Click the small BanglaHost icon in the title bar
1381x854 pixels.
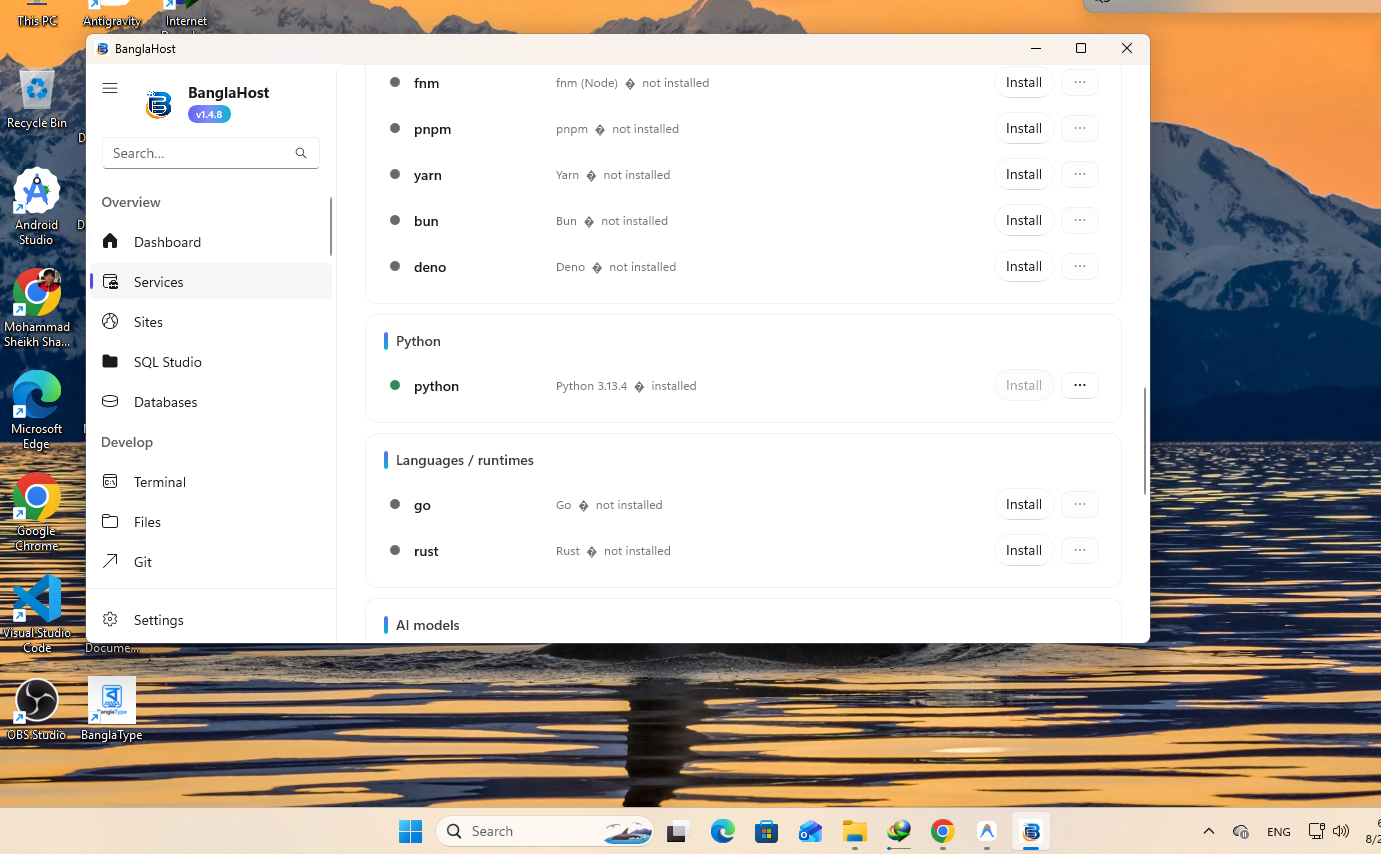(102, 49)
